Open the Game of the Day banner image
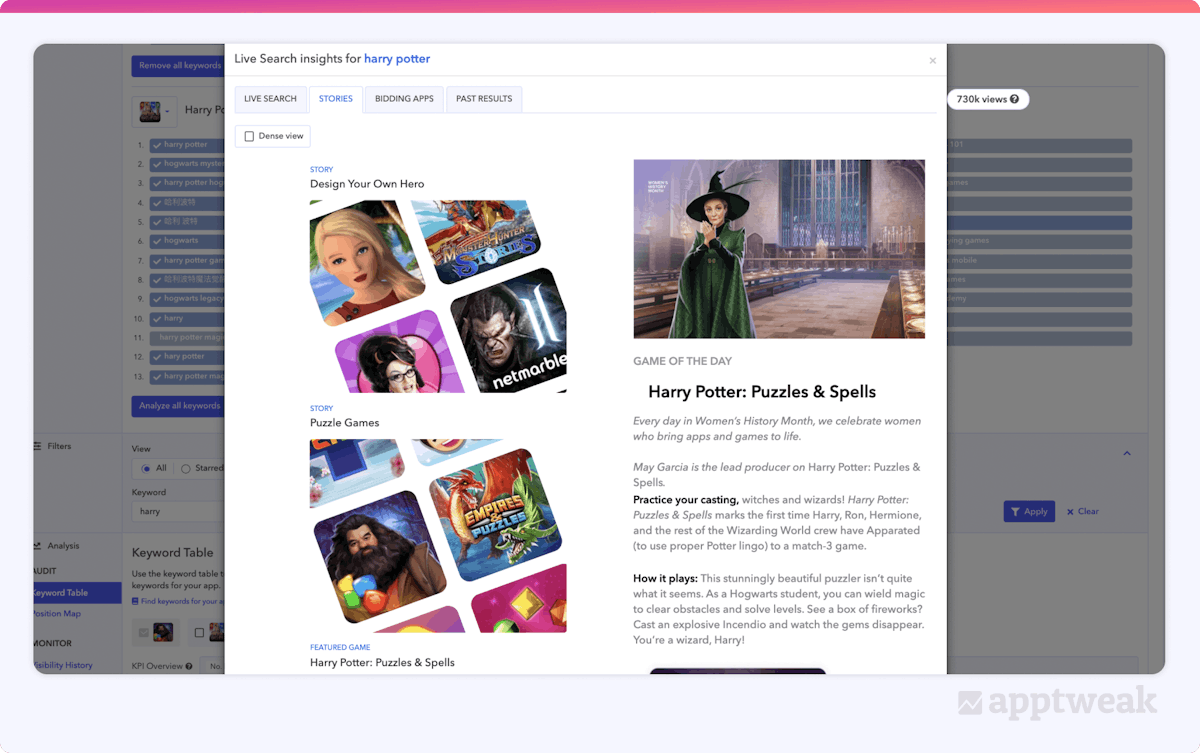This screenshot has width=1200, height=753. coord(779,249)
